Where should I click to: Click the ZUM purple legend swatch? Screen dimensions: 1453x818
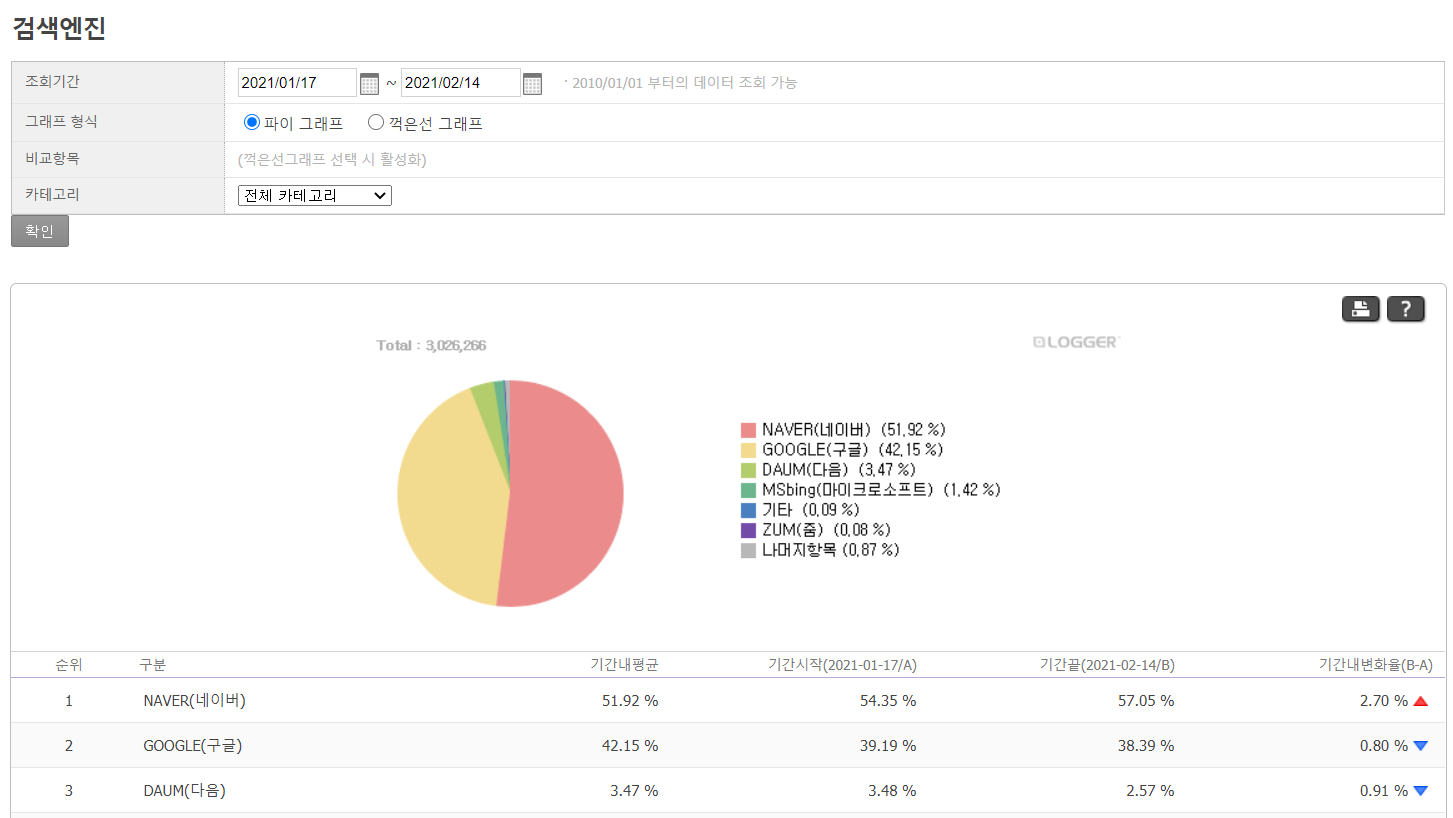pos(748,530)
